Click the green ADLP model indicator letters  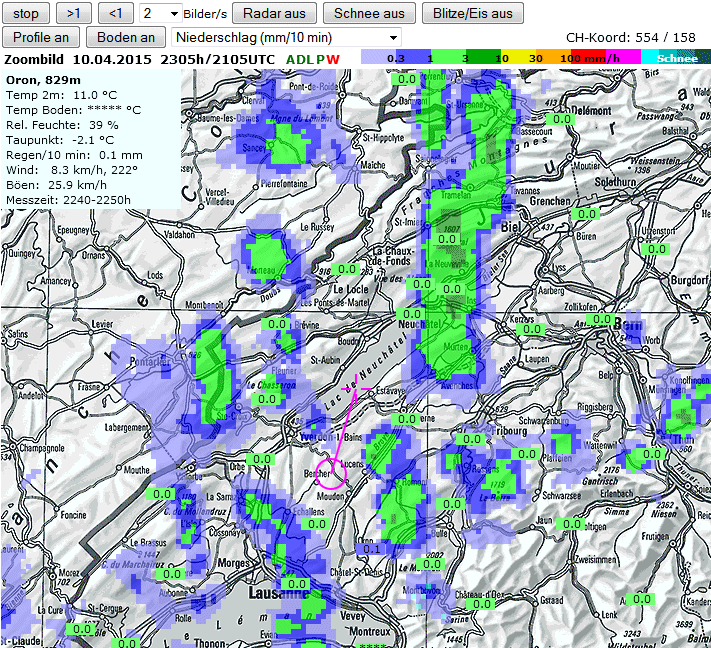(305, 59)
